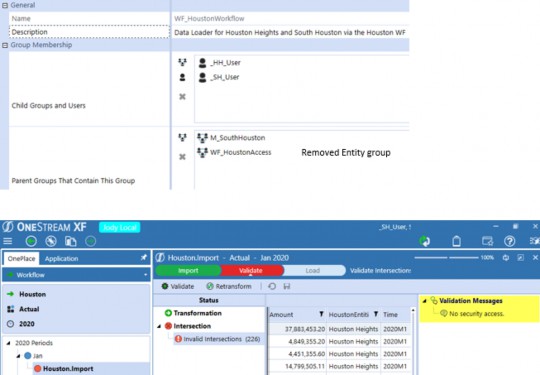Click the Houston workflow profile selector

[x=32, y=294]
